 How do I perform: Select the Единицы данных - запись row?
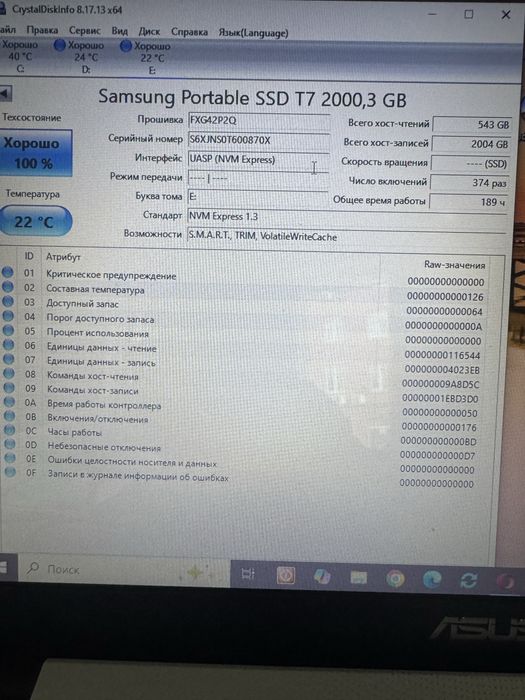click(243, 365)
